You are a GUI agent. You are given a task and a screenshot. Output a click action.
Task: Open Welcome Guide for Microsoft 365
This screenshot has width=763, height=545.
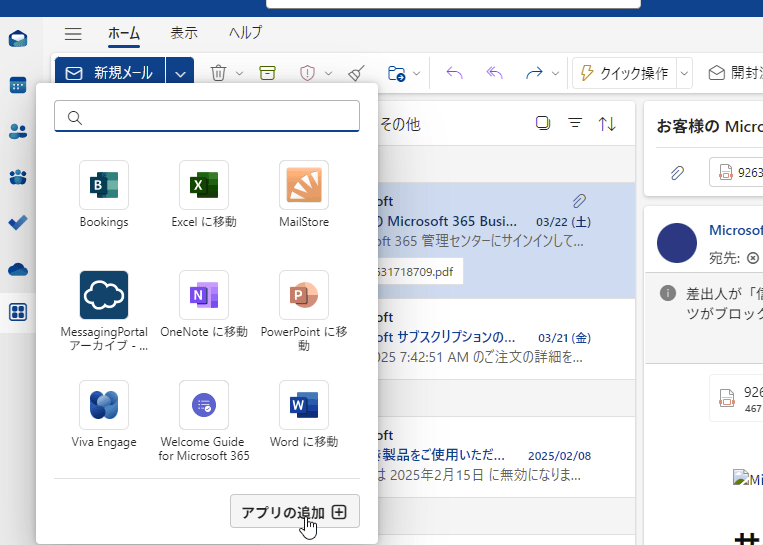pos(204,405)
